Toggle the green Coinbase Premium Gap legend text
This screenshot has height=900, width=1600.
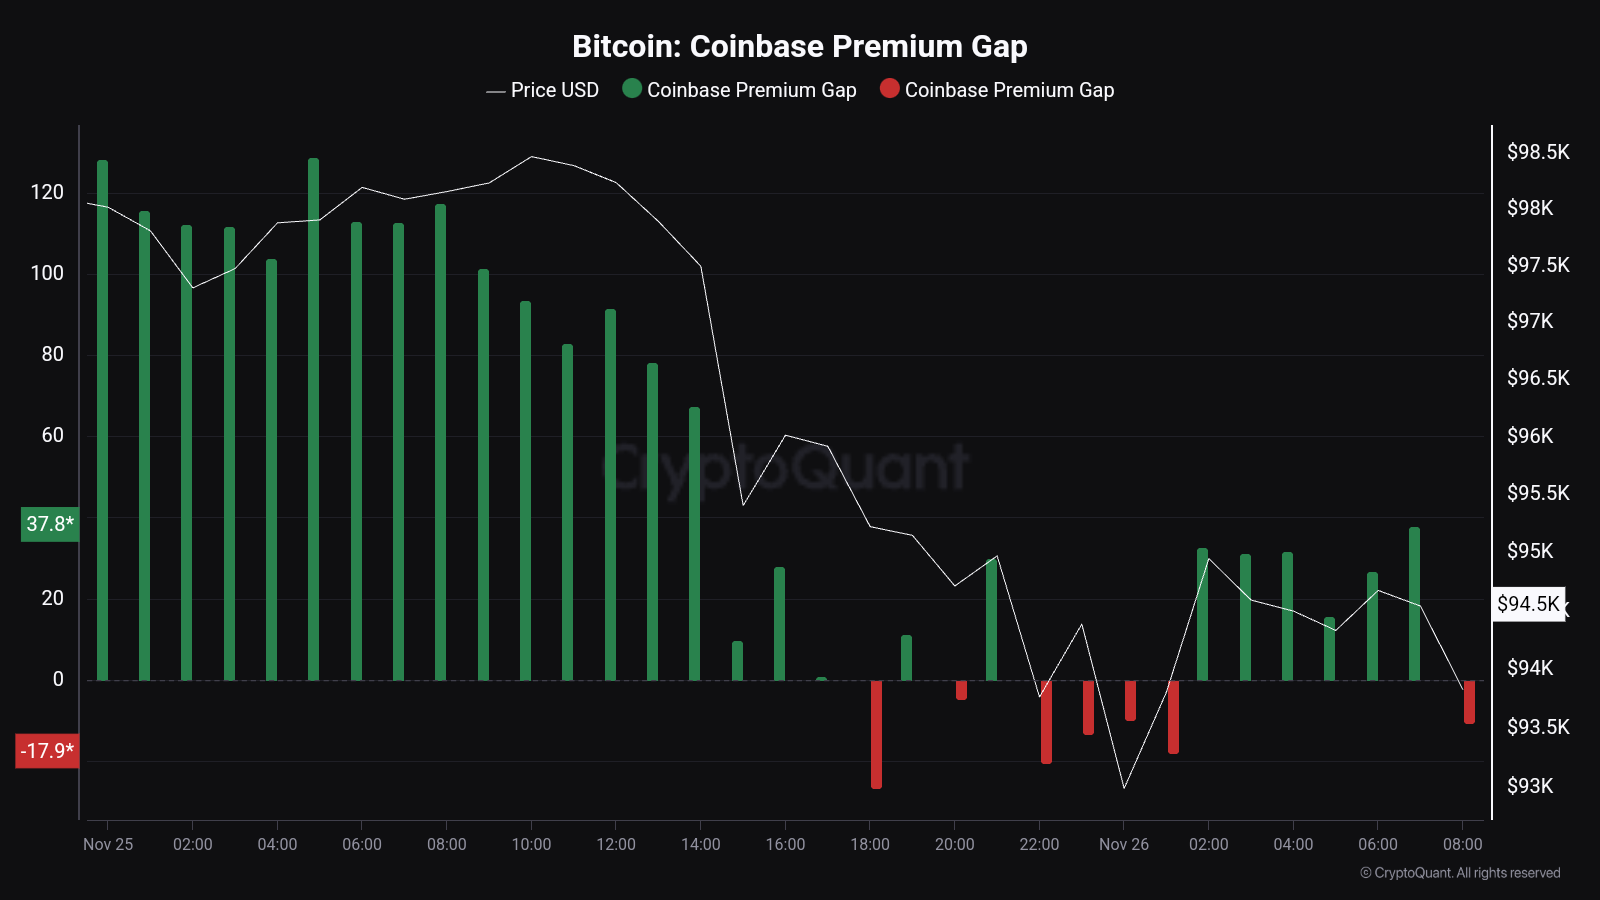point(751,90)
